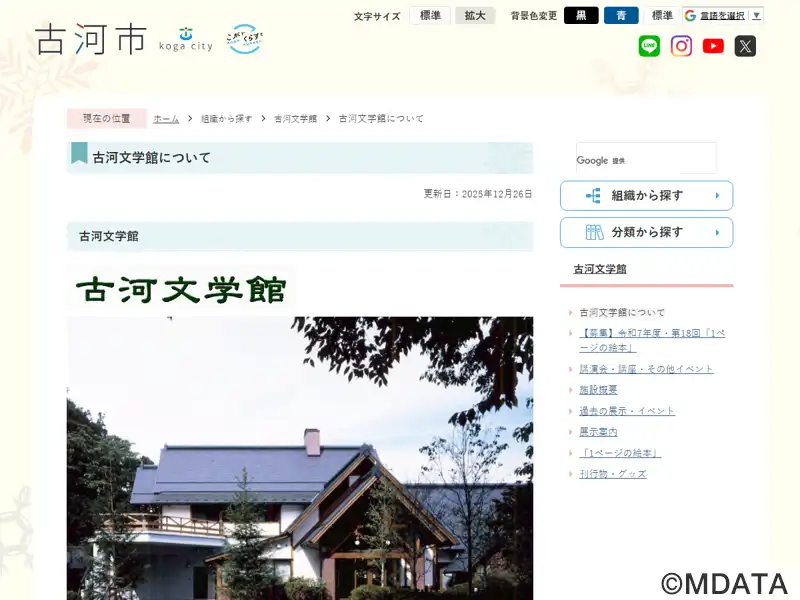
Task: Click the language selector dropdown arrow
Action: [x=757, y=16]
